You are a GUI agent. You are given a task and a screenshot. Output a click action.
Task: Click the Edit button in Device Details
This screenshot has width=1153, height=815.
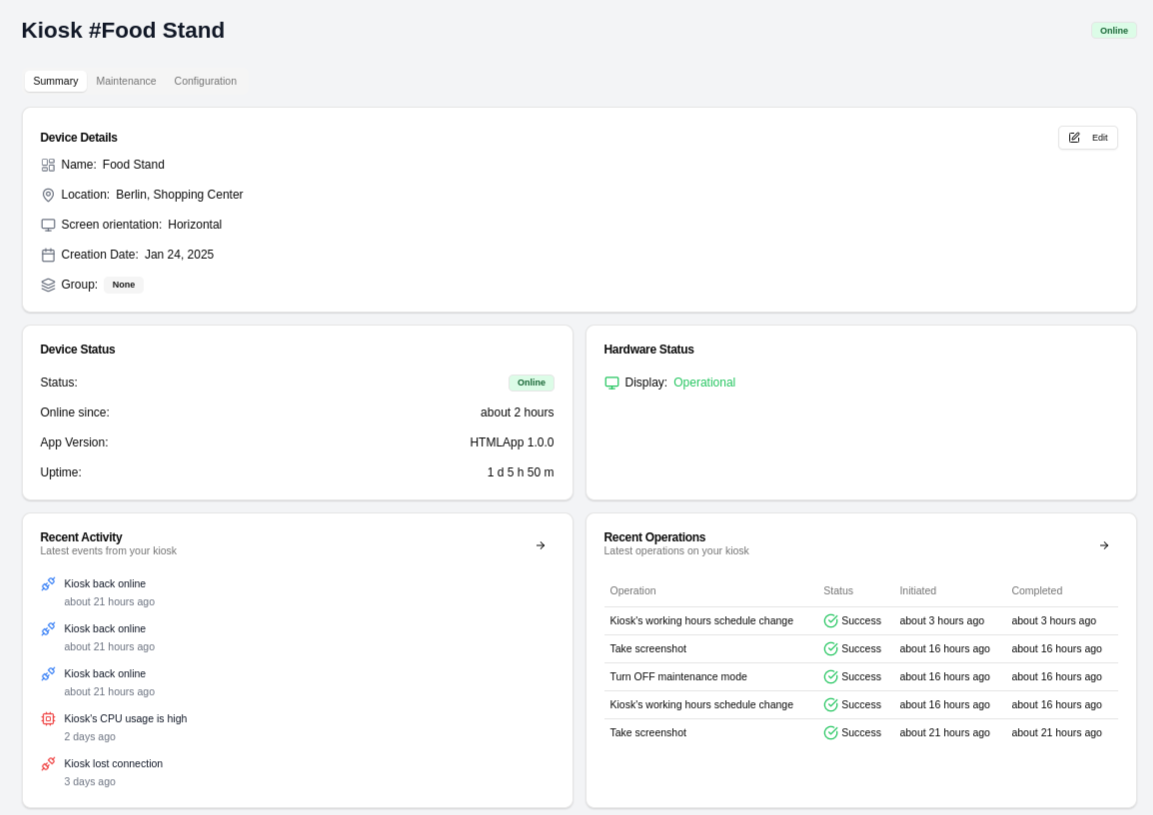point(1088,138)
